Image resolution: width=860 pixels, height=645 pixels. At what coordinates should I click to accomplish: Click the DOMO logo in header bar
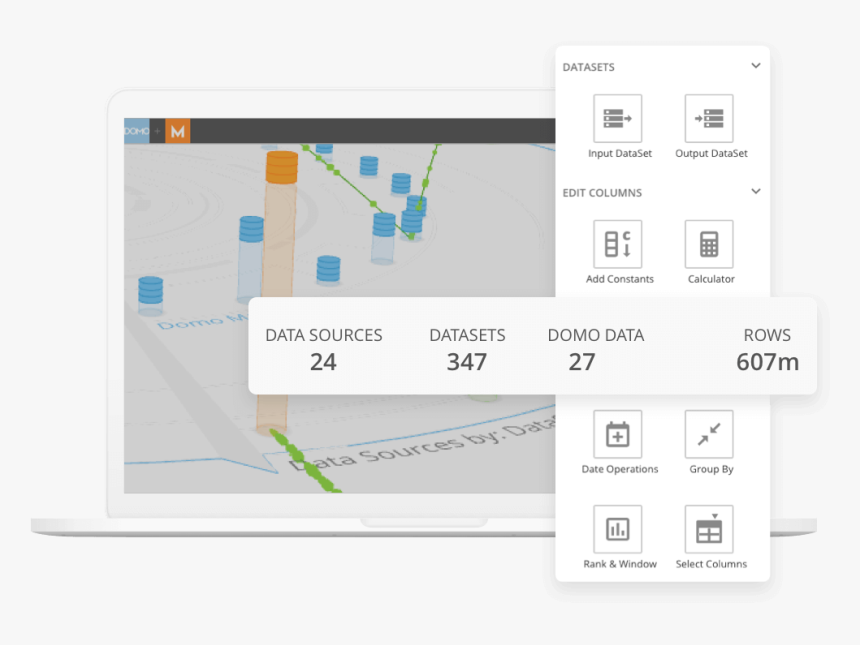pos(137,131)
